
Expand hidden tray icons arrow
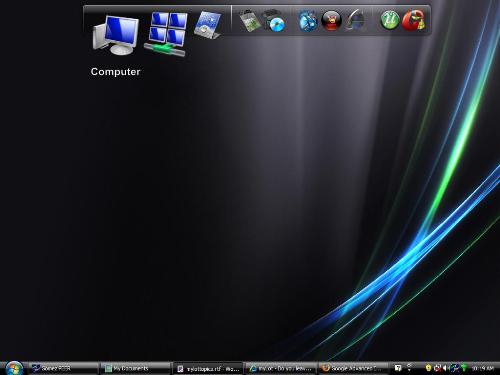[x=409, y=367]
